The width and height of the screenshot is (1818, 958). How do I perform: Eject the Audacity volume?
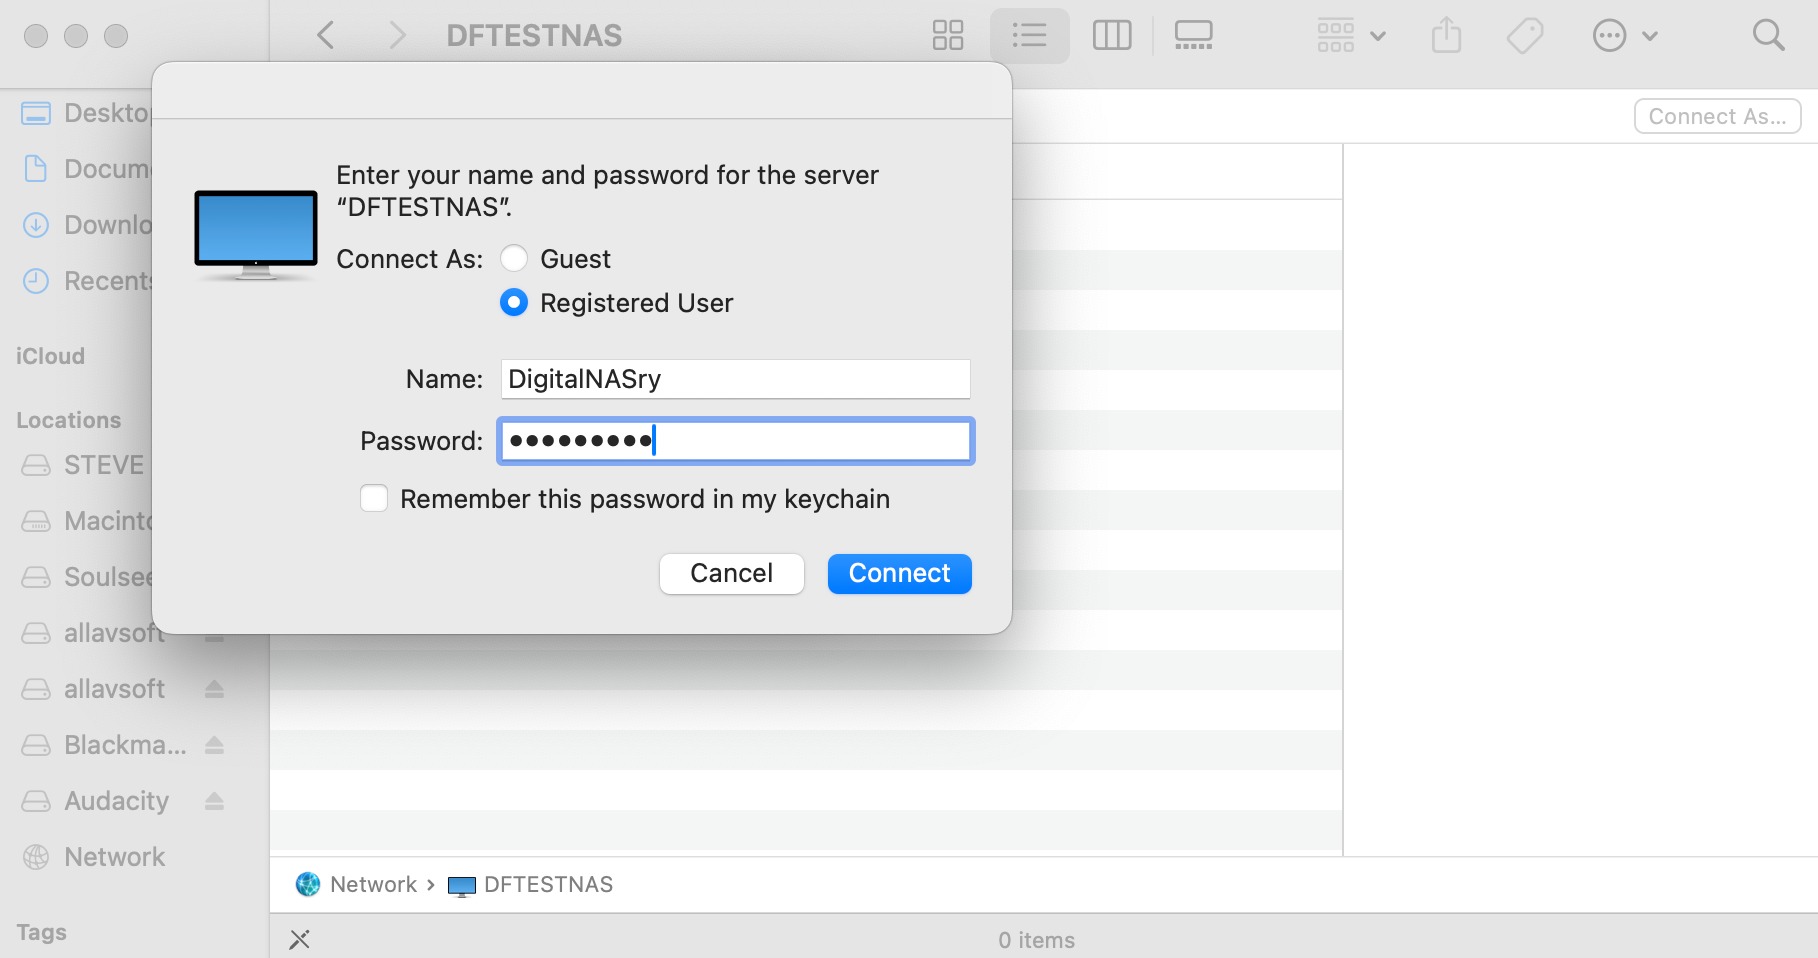pyautogui.click(x=215, y=801)
